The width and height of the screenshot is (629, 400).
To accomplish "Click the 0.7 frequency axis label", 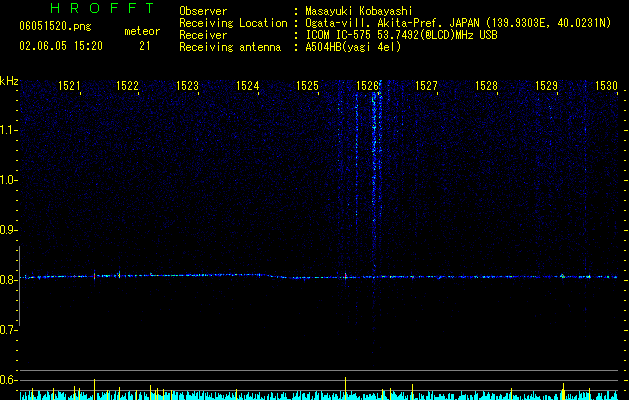I will point(9,330).
